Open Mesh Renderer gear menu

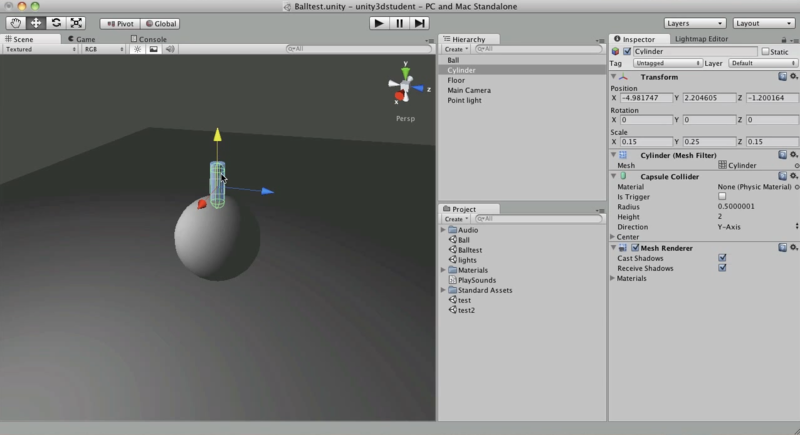(793, 247)
